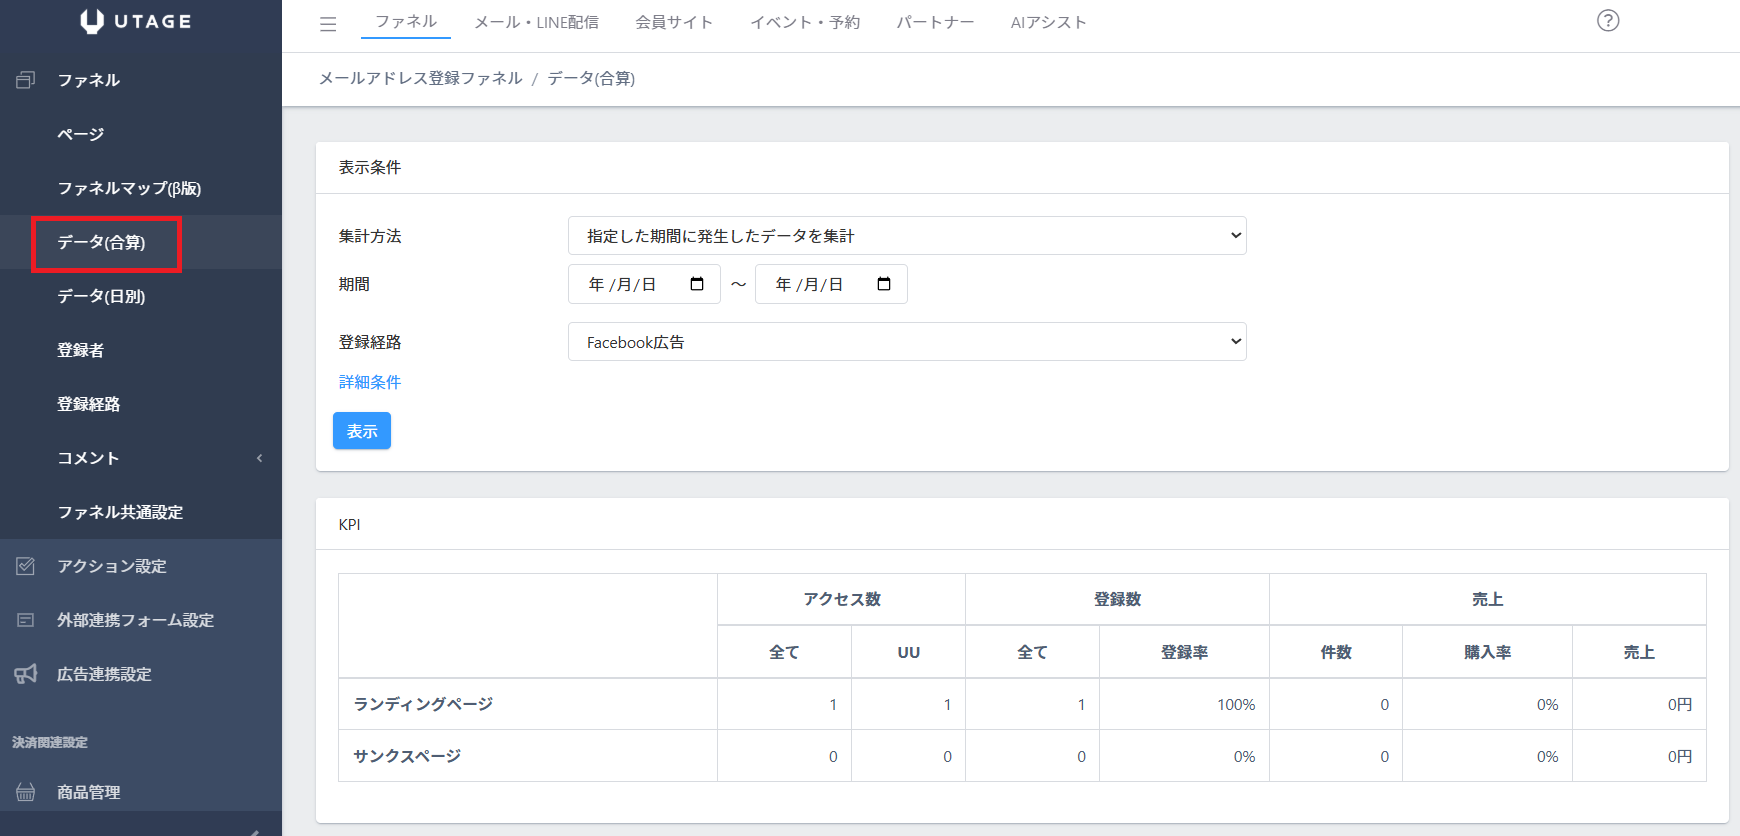Open the AIアシスト tab
The width and height of the screenshot is (1740, 836).
click(1048, 22)
